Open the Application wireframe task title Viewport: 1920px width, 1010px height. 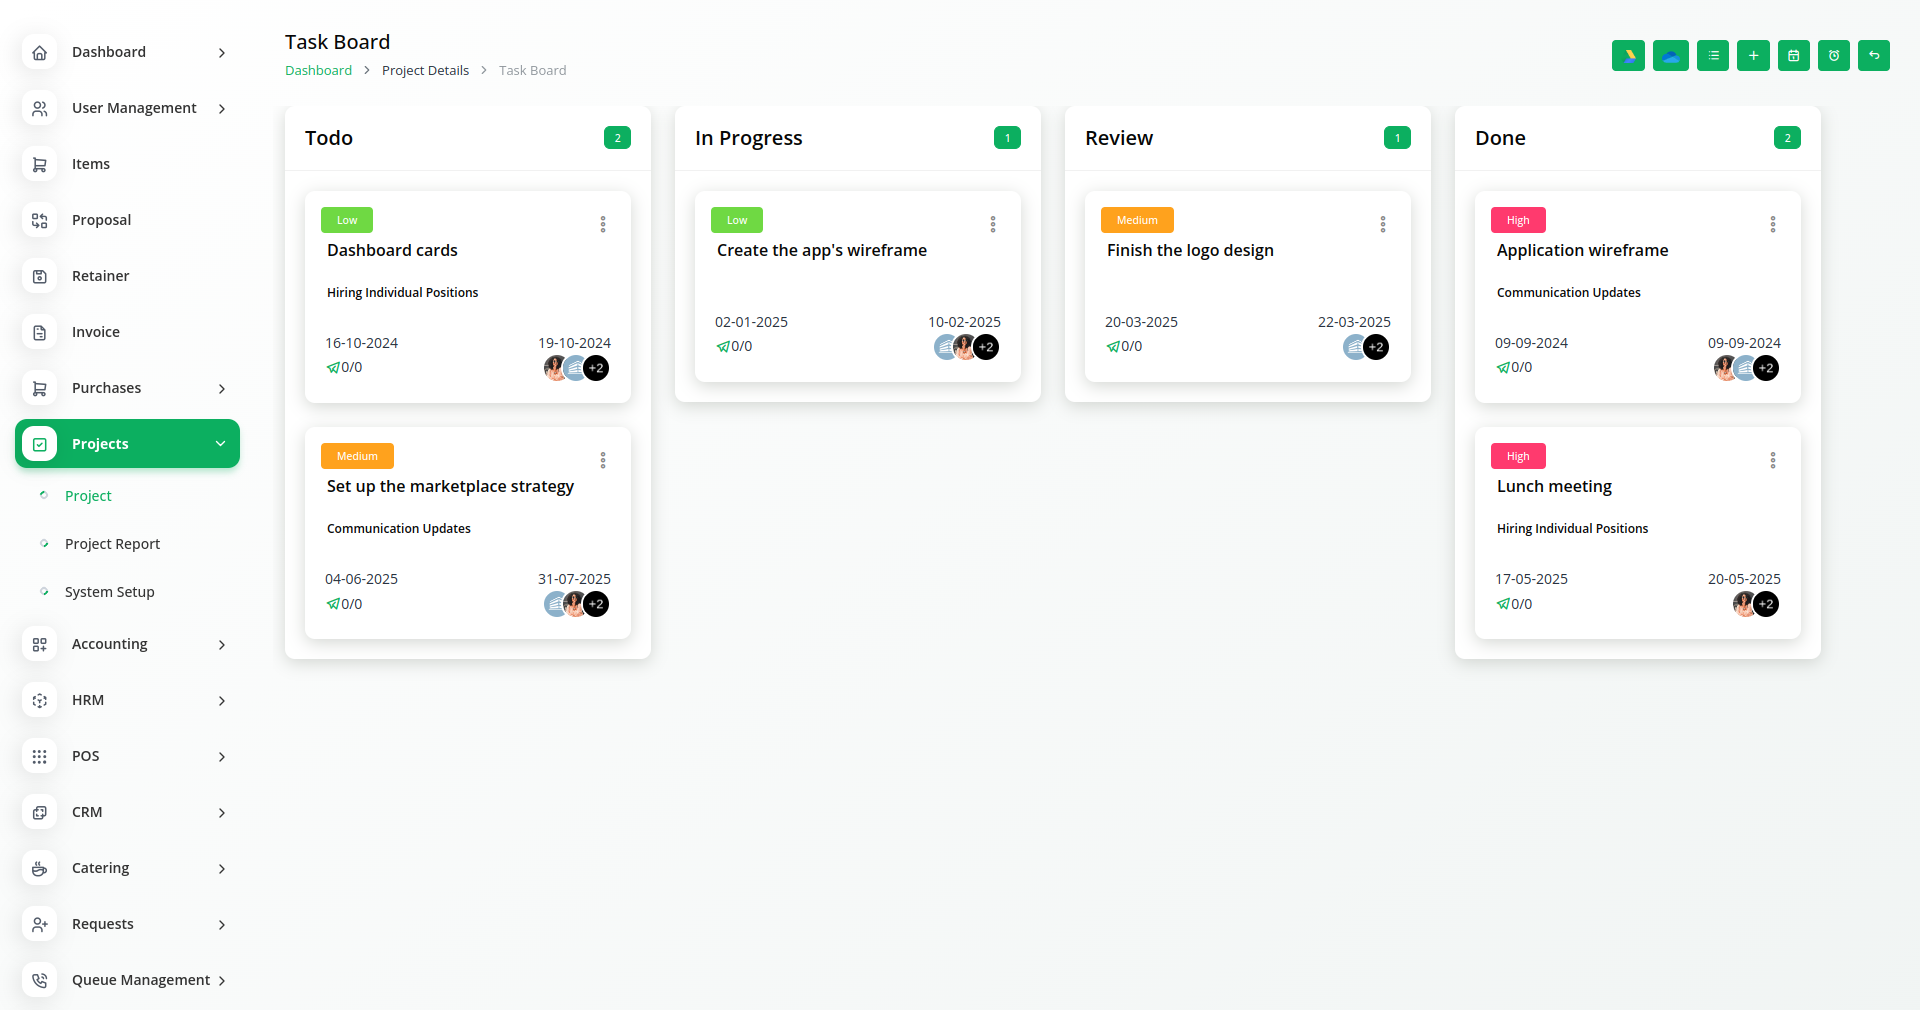(1582, 250)
